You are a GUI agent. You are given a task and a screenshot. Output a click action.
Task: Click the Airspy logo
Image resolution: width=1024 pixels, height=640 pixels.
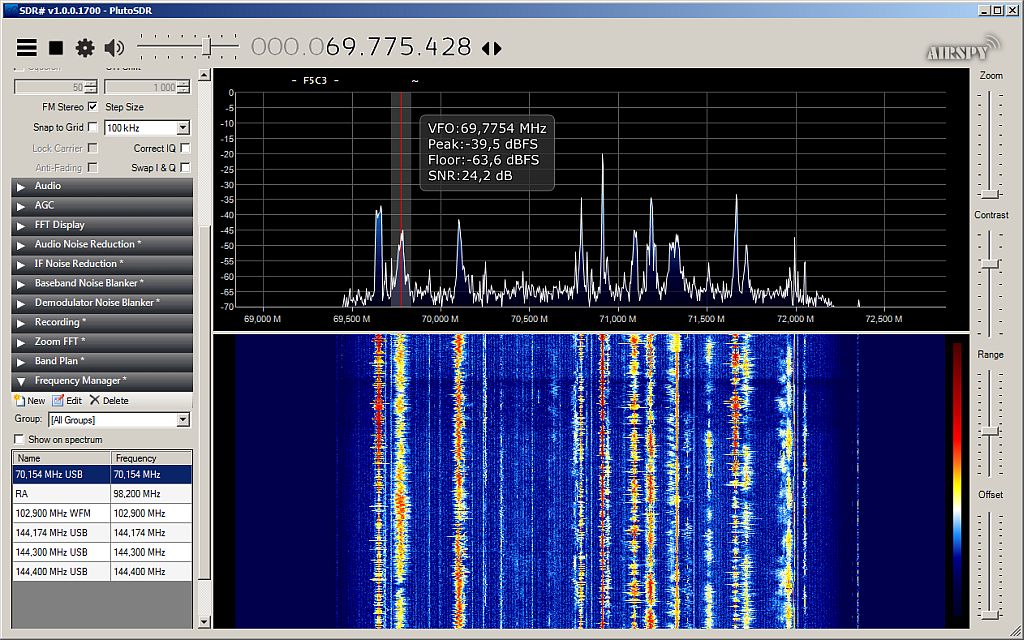point(963,48)
